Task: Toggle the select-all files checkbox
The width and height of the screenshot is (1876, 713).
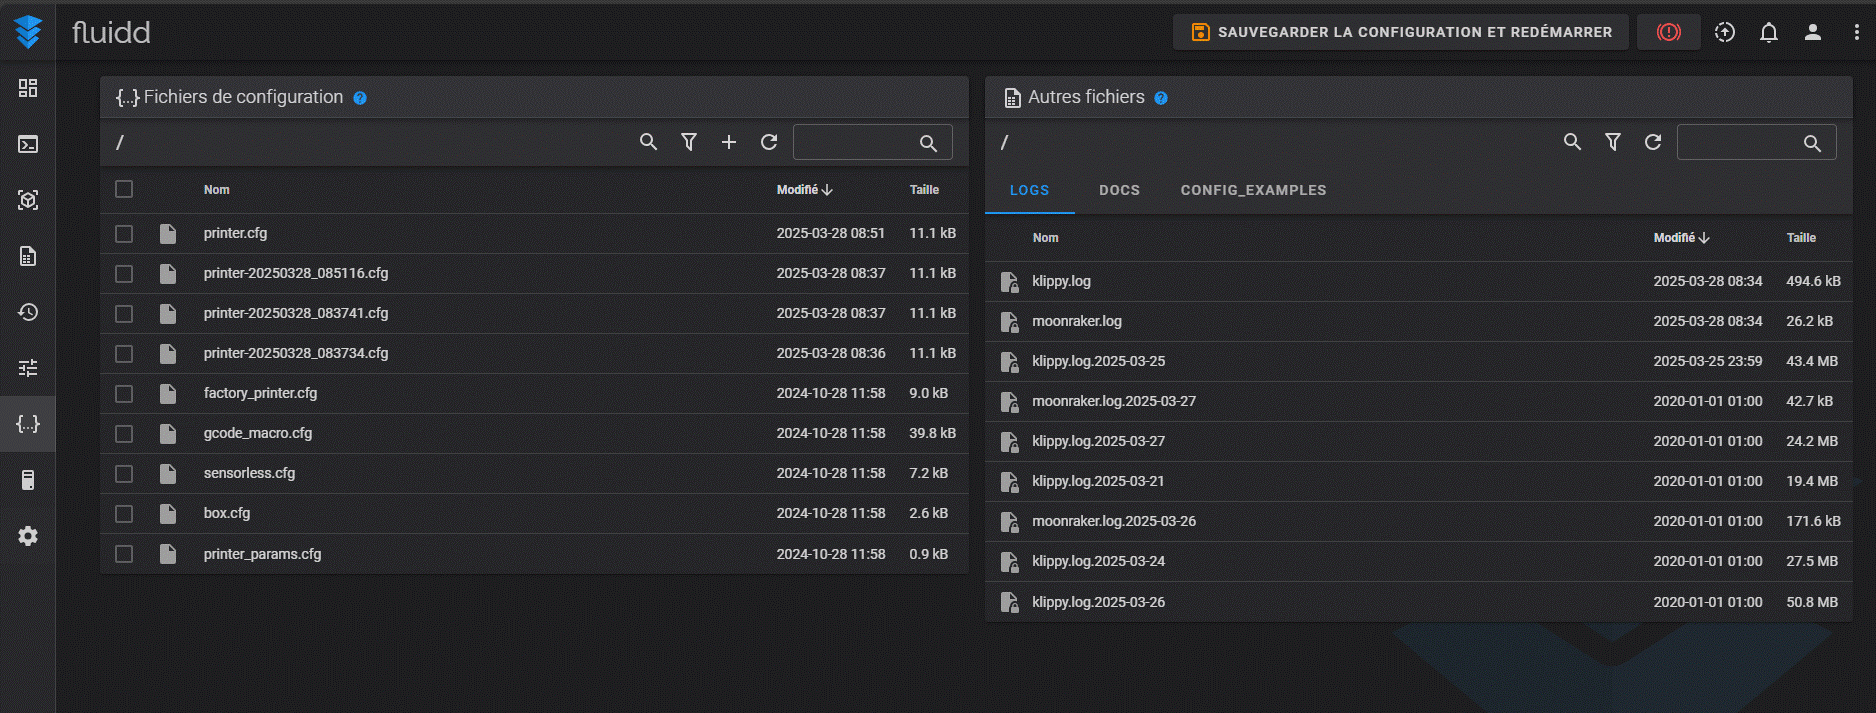Action: coord(124,189)
